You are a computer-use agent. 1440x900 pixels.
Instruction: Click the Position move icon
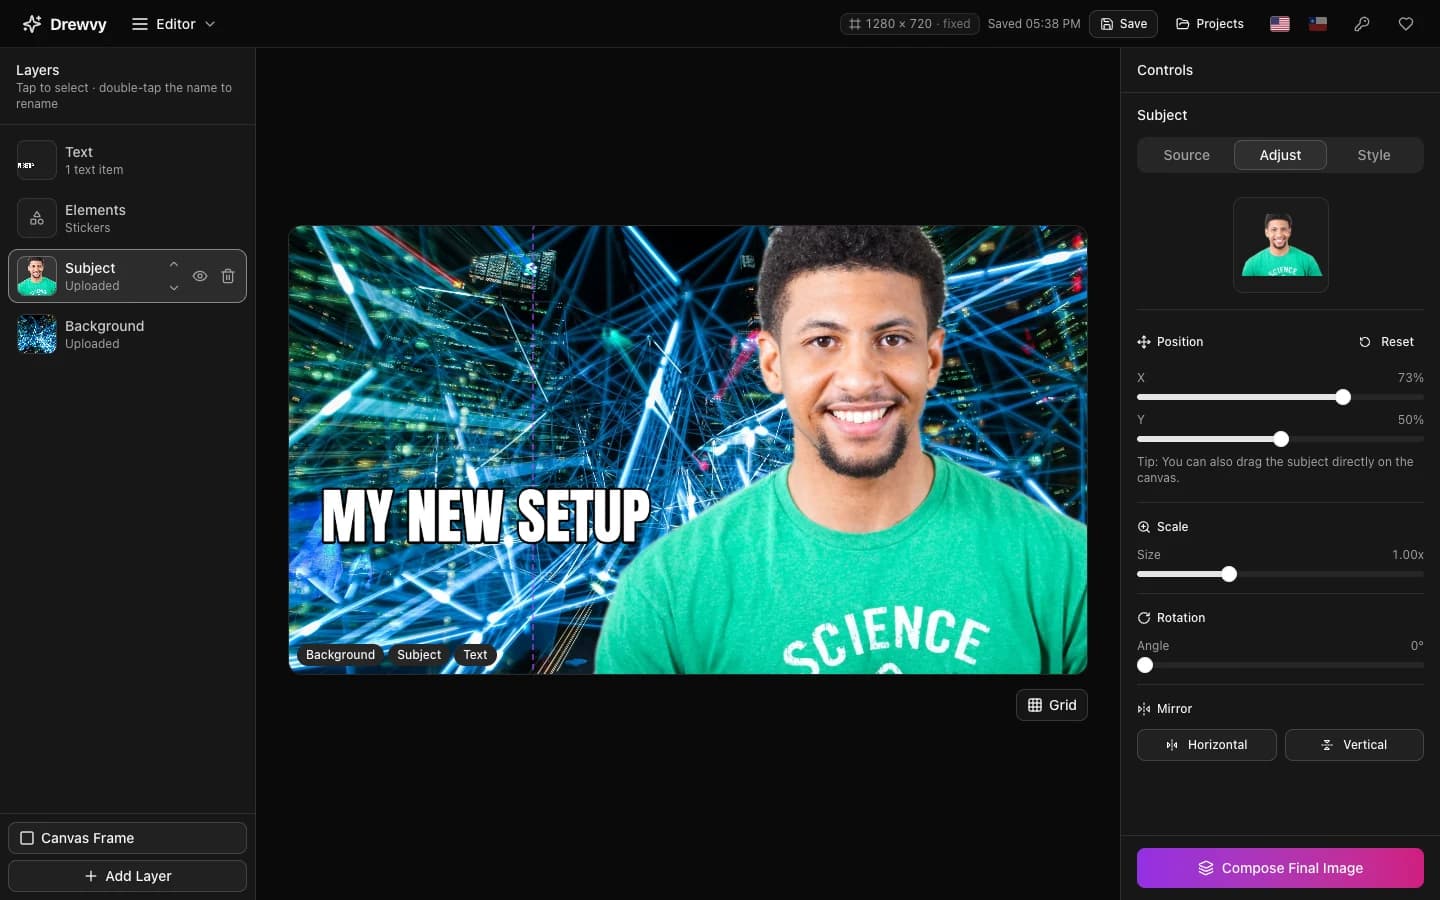1144,342
